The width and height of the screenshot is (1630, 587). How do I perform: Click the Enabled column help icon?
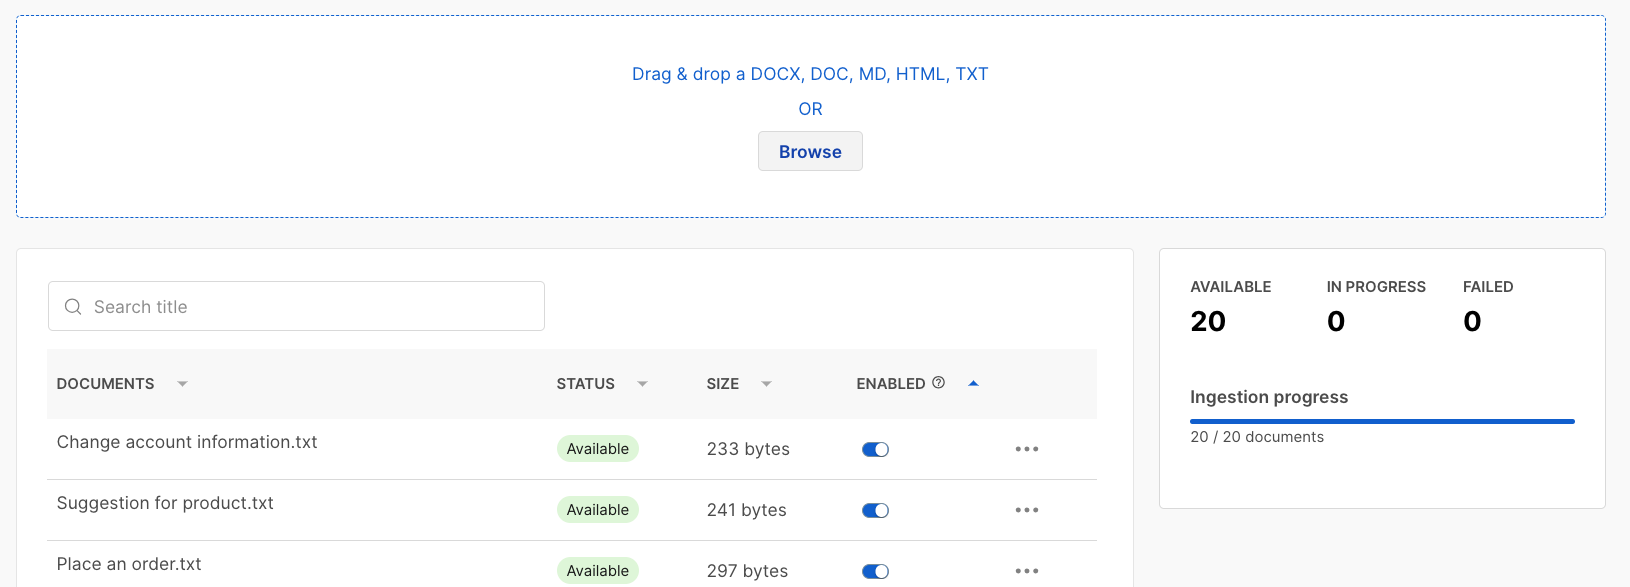938,383
